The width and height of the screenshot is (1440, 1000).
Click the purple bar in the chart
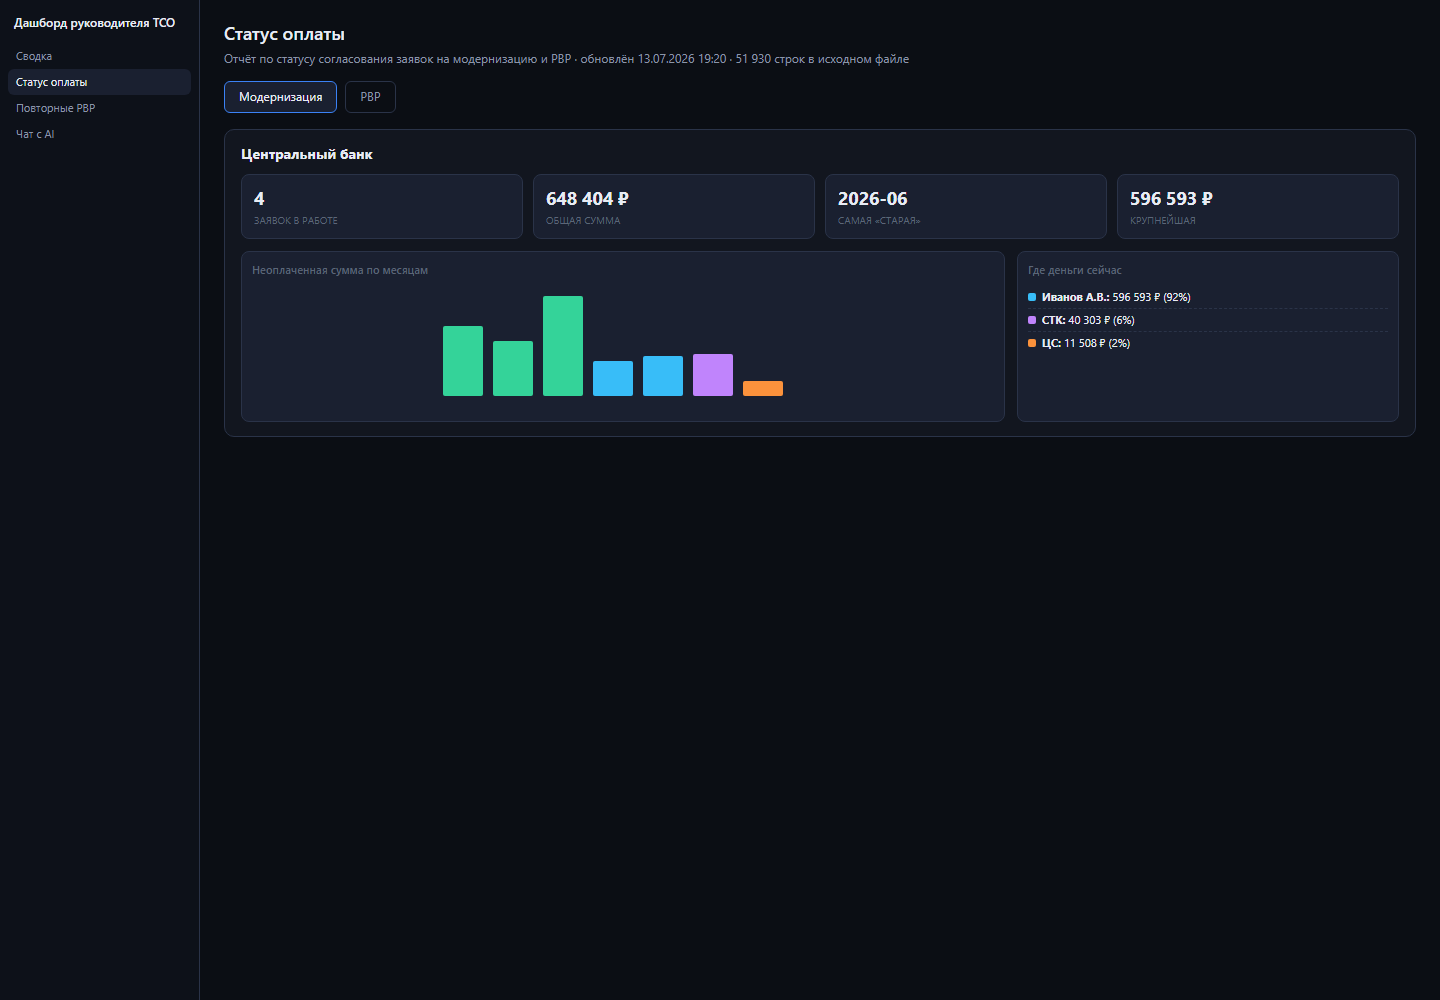click(713, 375)
